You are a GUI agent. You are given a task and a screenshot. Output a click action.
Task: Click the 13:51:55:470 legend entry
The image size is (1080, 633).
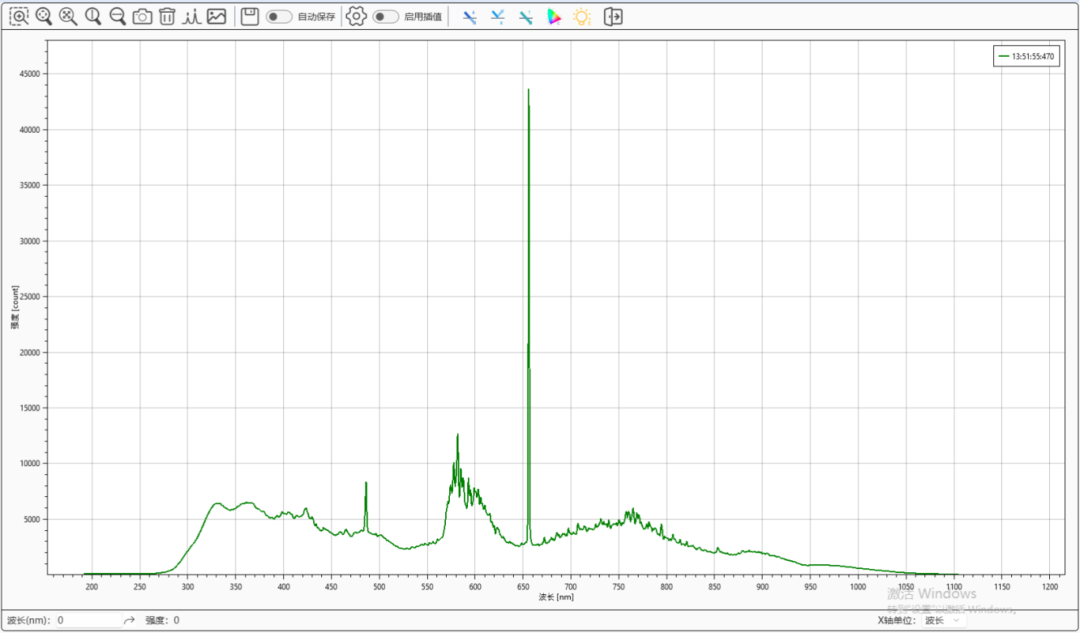(x=1025, y=57)
